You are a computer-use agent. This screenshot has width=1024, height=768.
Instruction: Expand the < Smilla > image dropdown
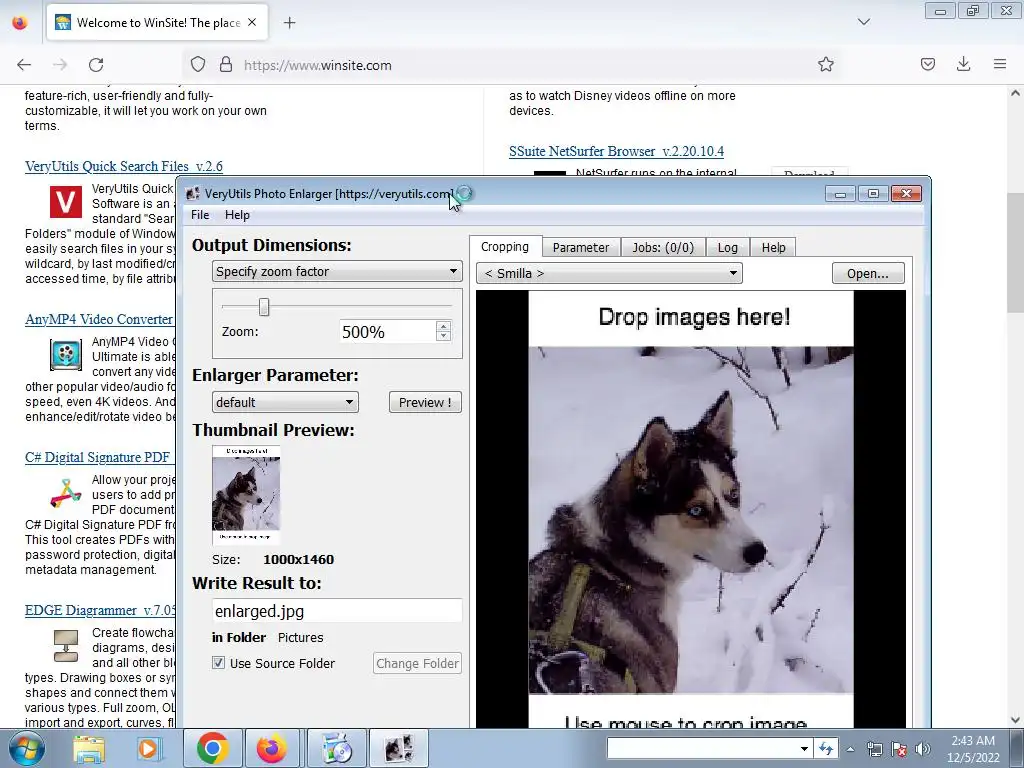point(609,273)
